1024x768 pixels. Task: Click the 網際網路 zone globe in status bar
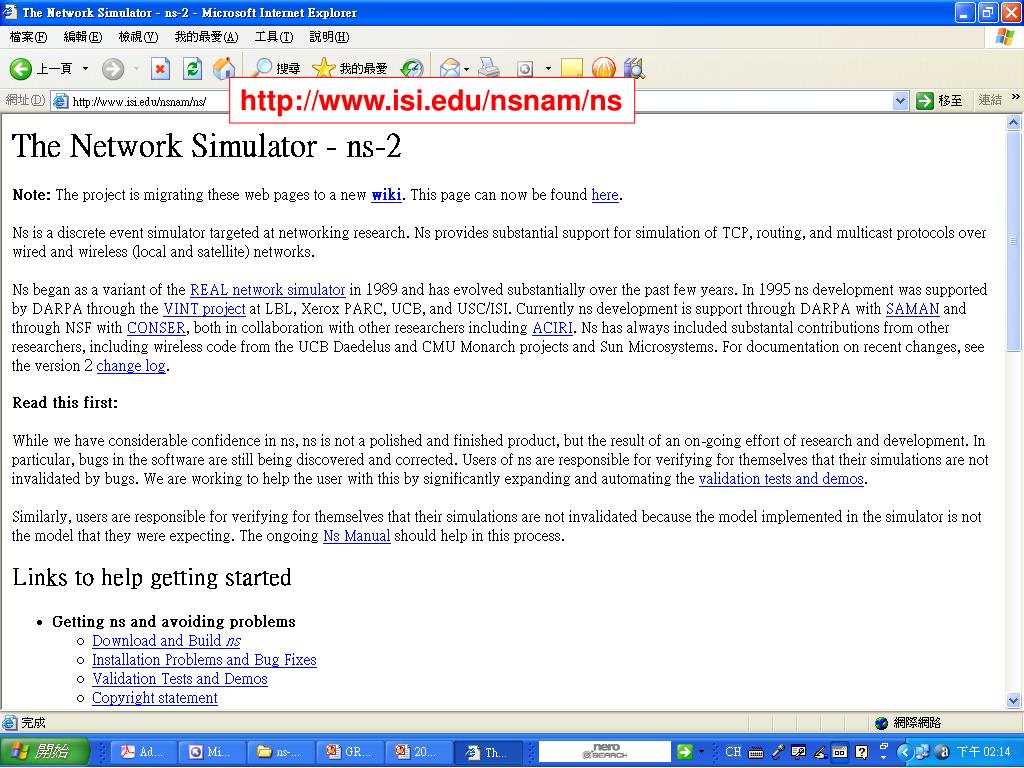coord(882,722)
